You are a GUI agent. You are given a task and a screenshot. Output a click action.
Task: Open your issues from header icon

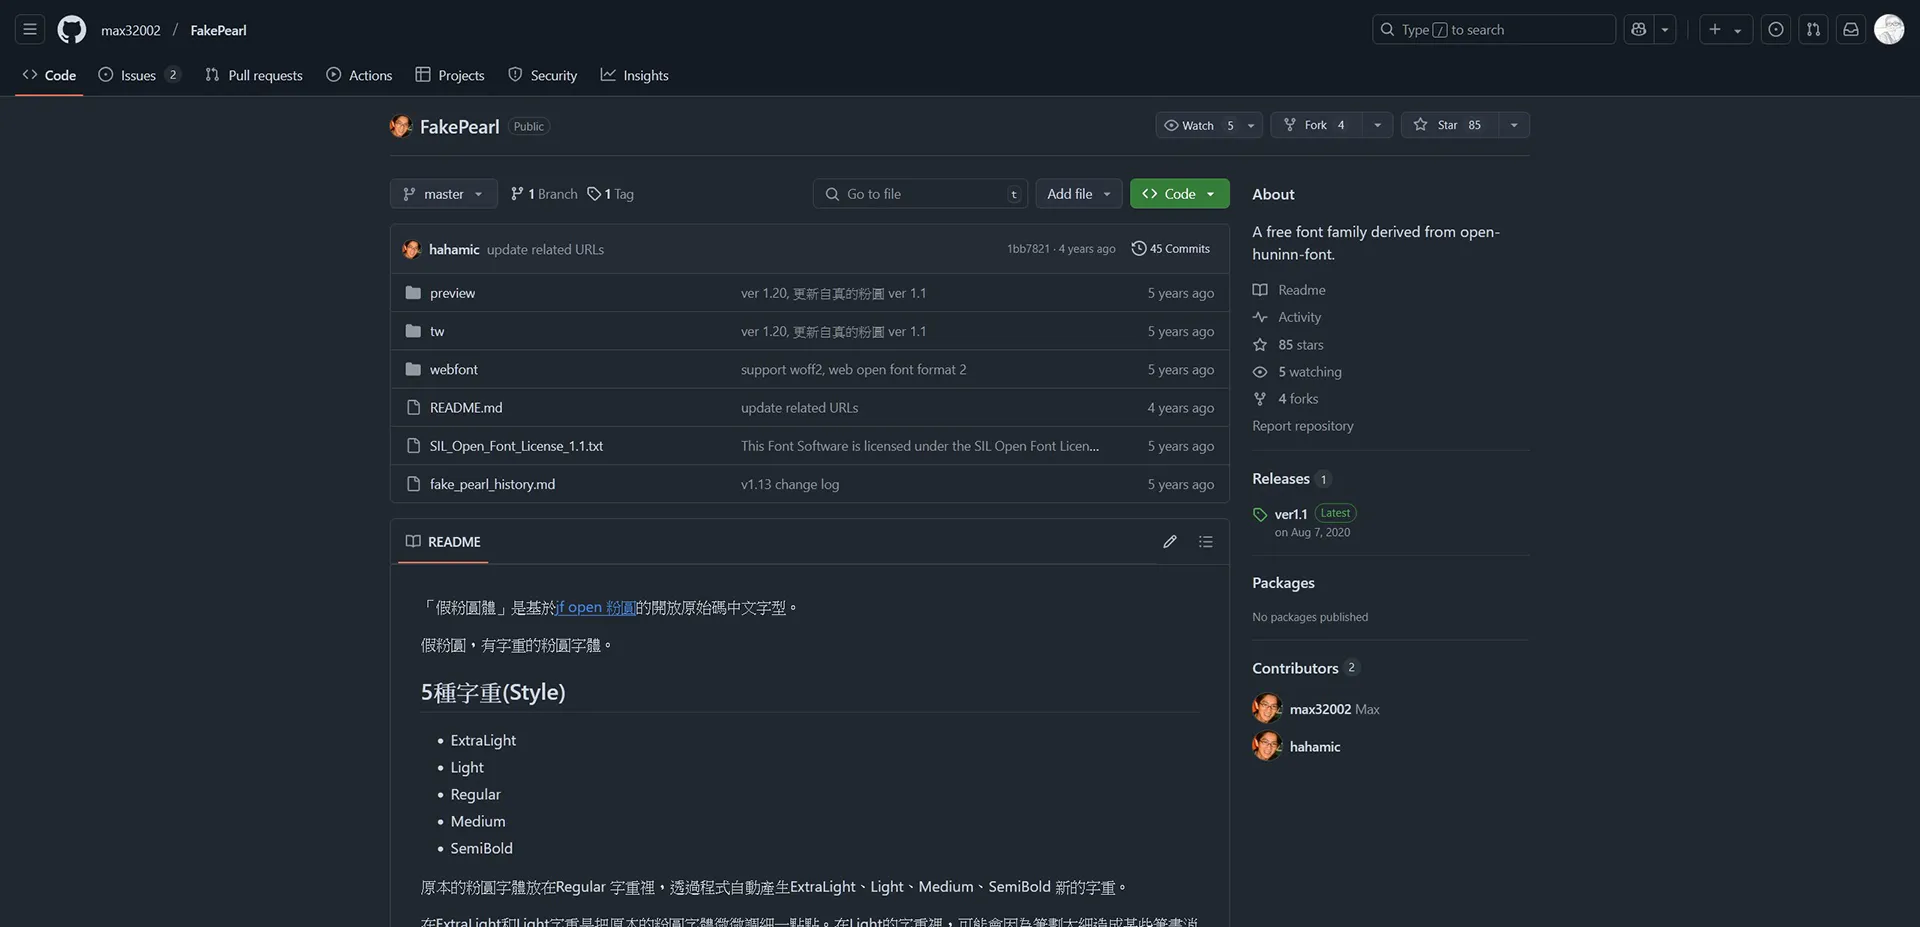point(1776,30)
